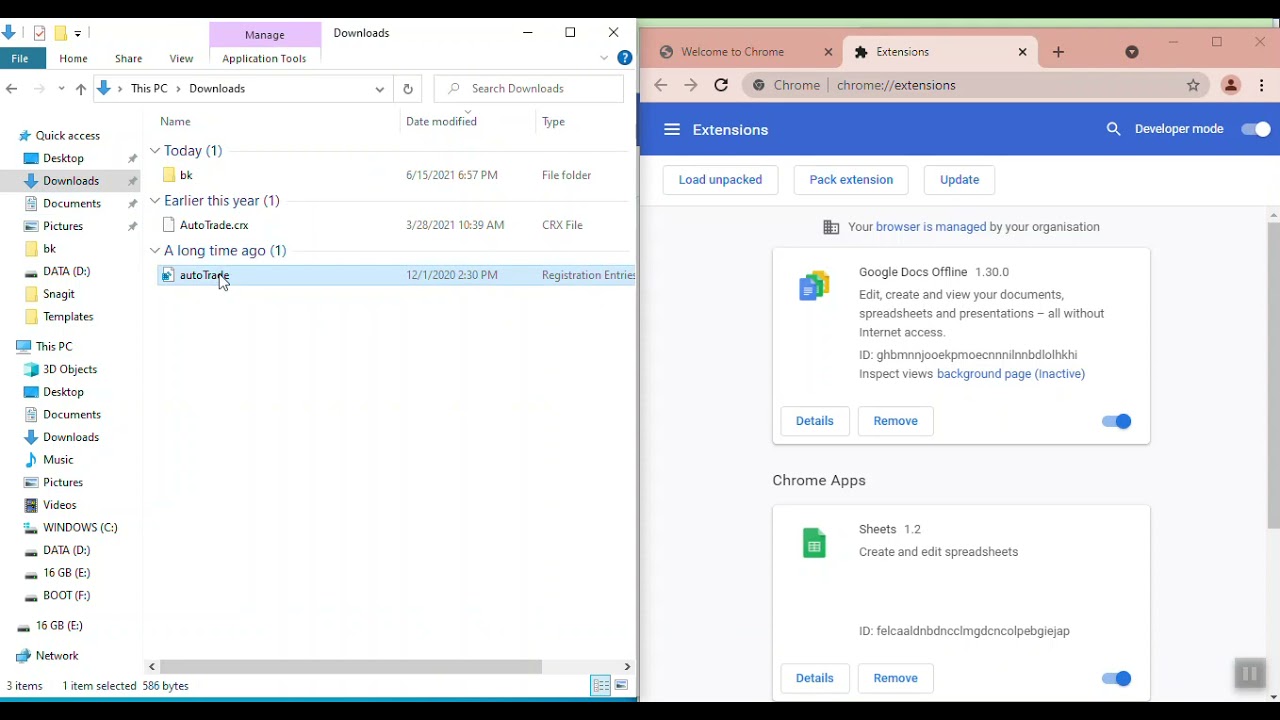Go forward in Chrome
The height and width of the screenshot is (720, 1280).
[x=691, y=85]
